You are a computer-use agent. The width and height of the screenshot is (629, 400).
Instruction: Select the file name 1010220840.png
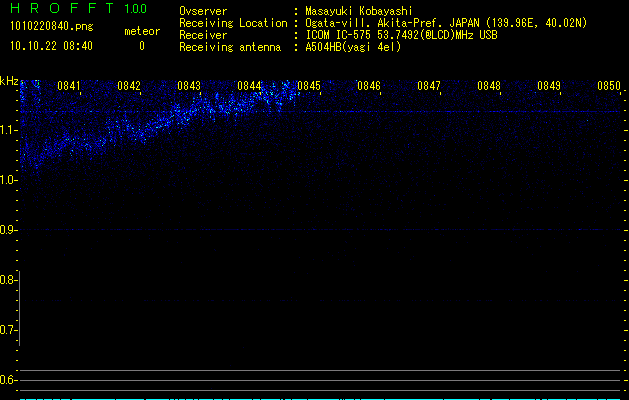click(52, 27)
